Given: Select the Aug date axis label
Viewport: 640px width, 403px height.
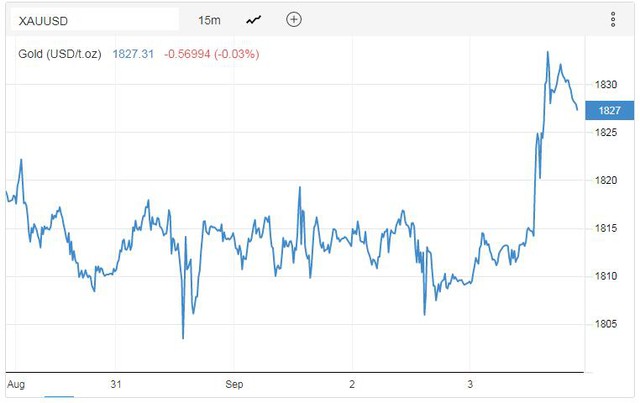Looking at the screenshot, I should click(x=16, y=384).
